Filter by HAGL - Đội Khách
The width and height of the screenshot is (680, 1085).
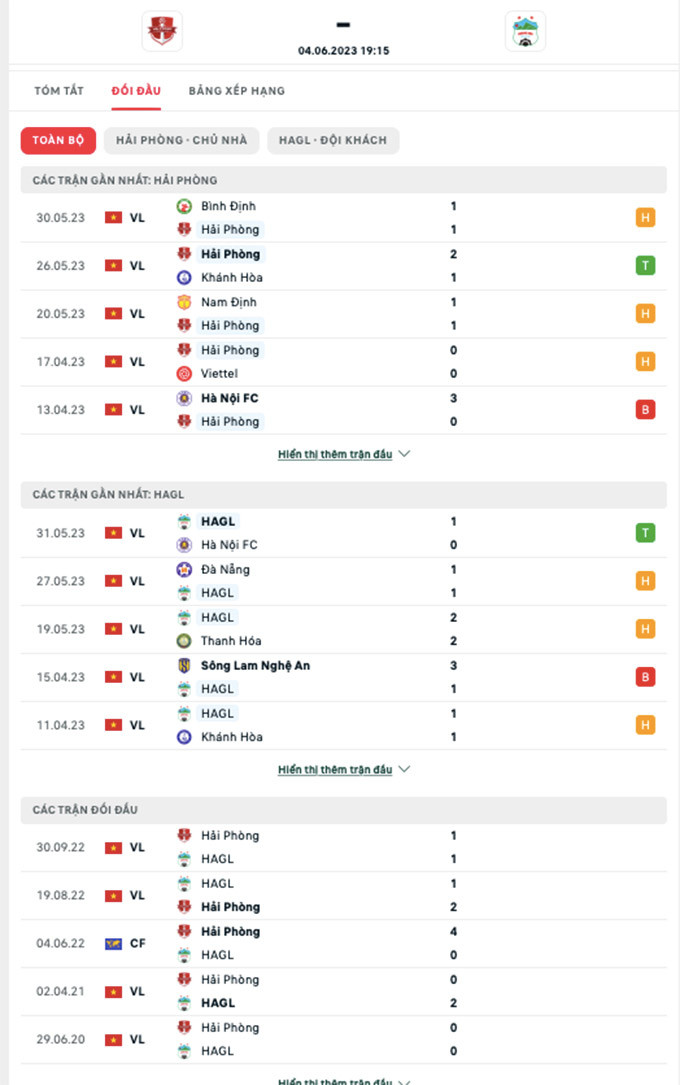[x=333, y=141]
